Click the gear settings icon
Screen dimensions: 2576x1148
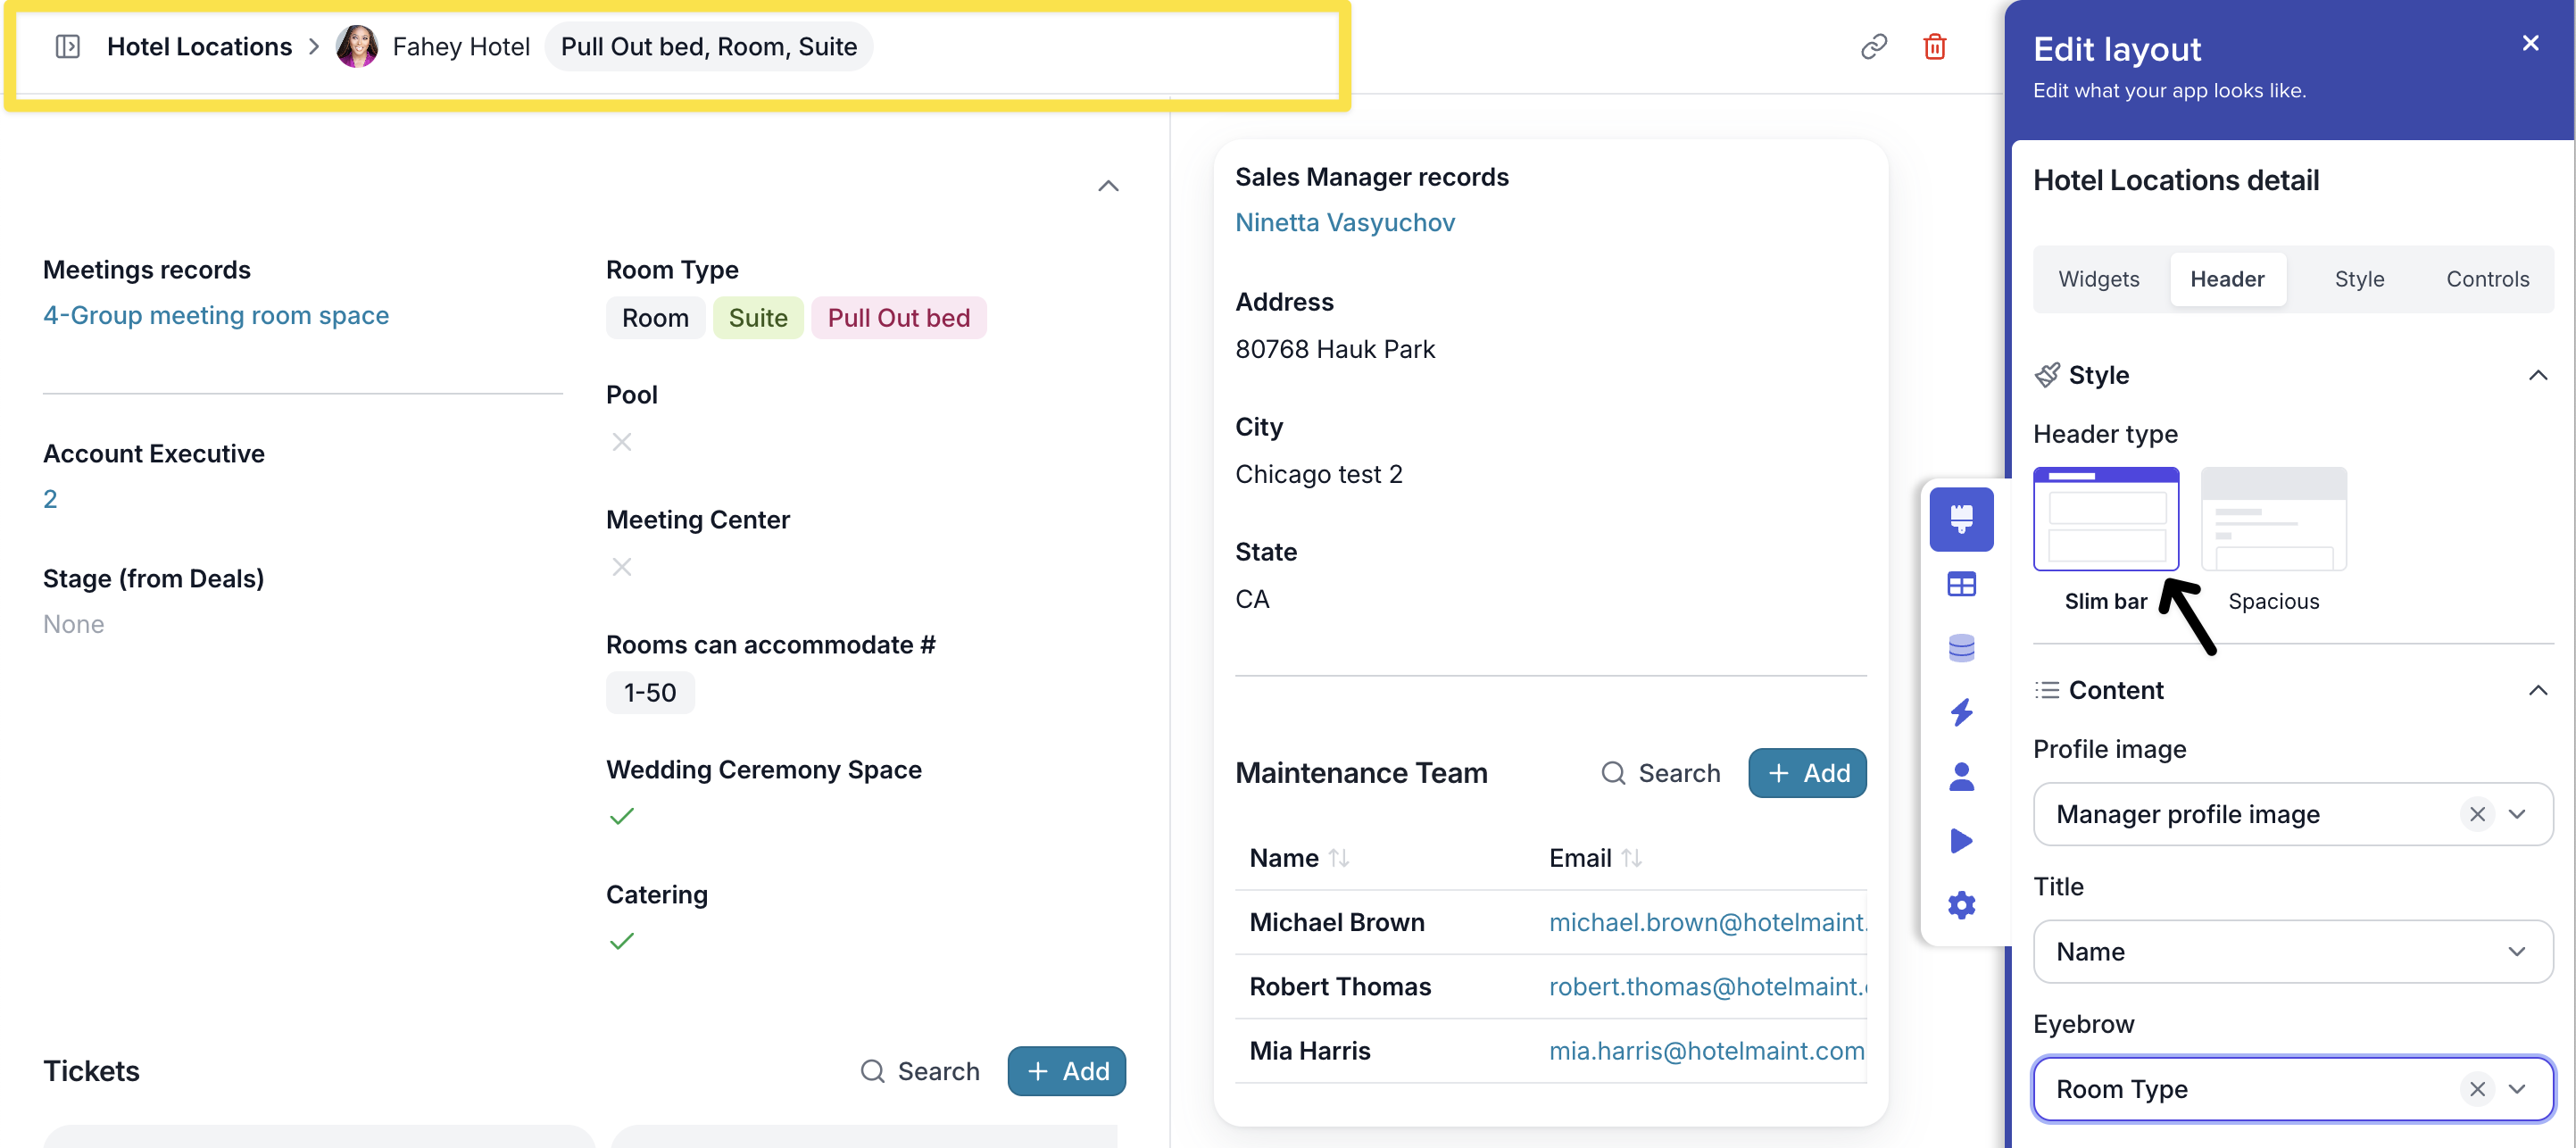pyautogui.click(x=1960, y=905)
